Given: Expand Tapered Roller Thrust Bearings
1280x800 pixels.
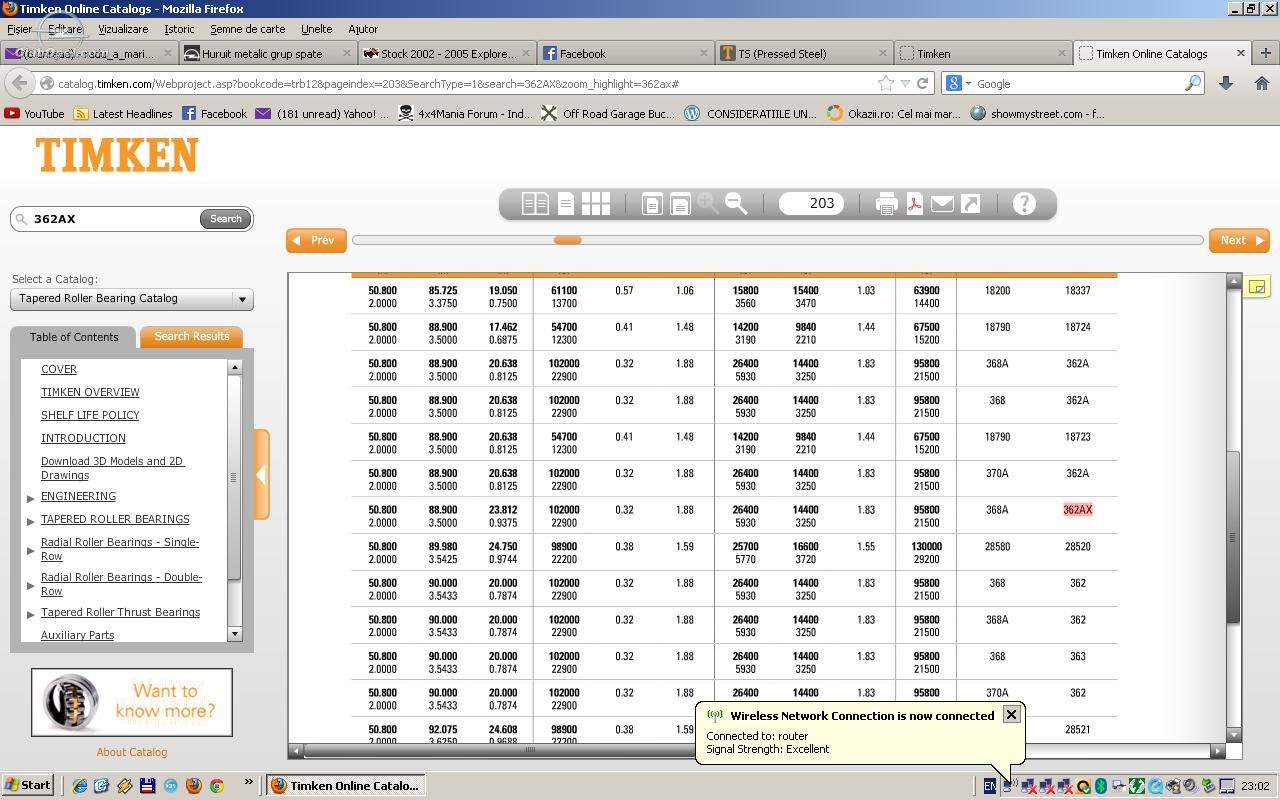Looking at the screenshot, I should pos(31,613).
